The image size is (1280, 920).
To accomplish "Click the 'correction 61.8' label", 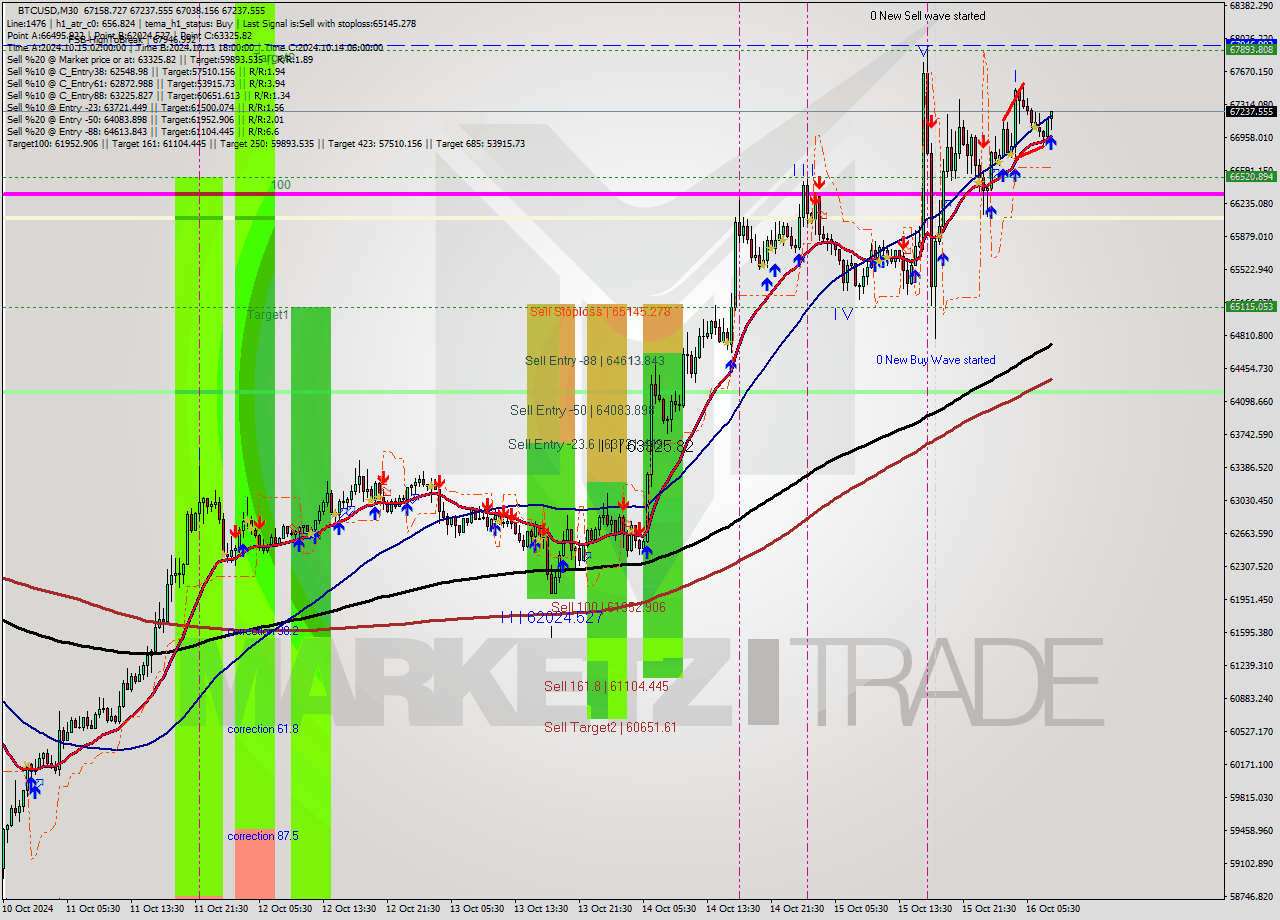I will (262, 729).
